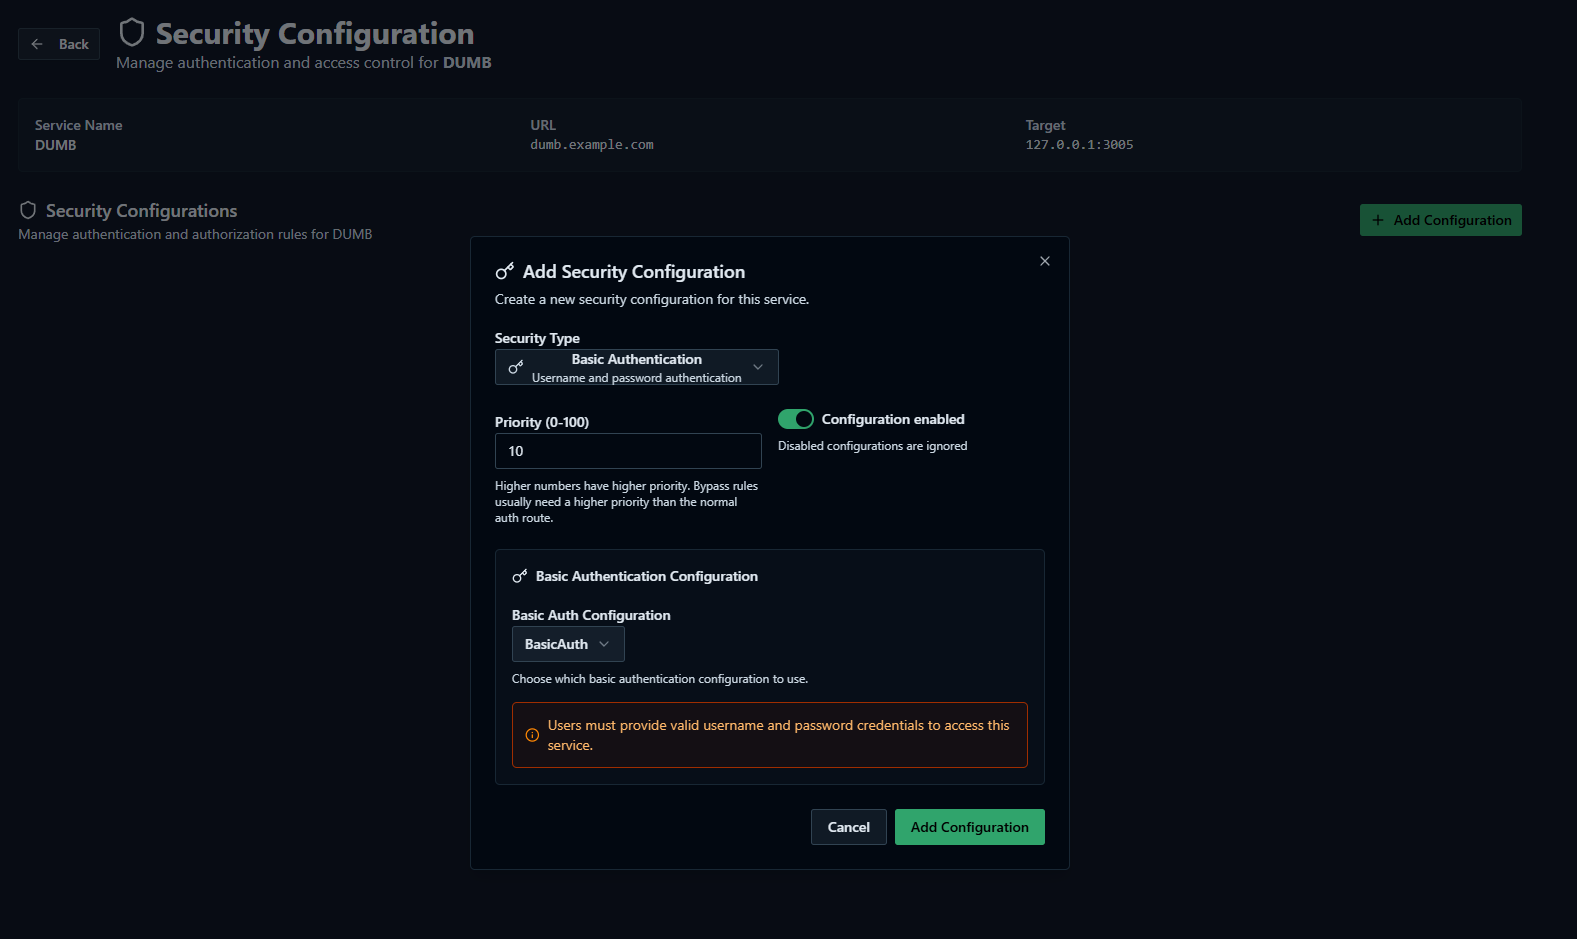Toggle the Configuration enabled switch
Viewport: 1577px width, 939px height.
click(x=796, y=419)
